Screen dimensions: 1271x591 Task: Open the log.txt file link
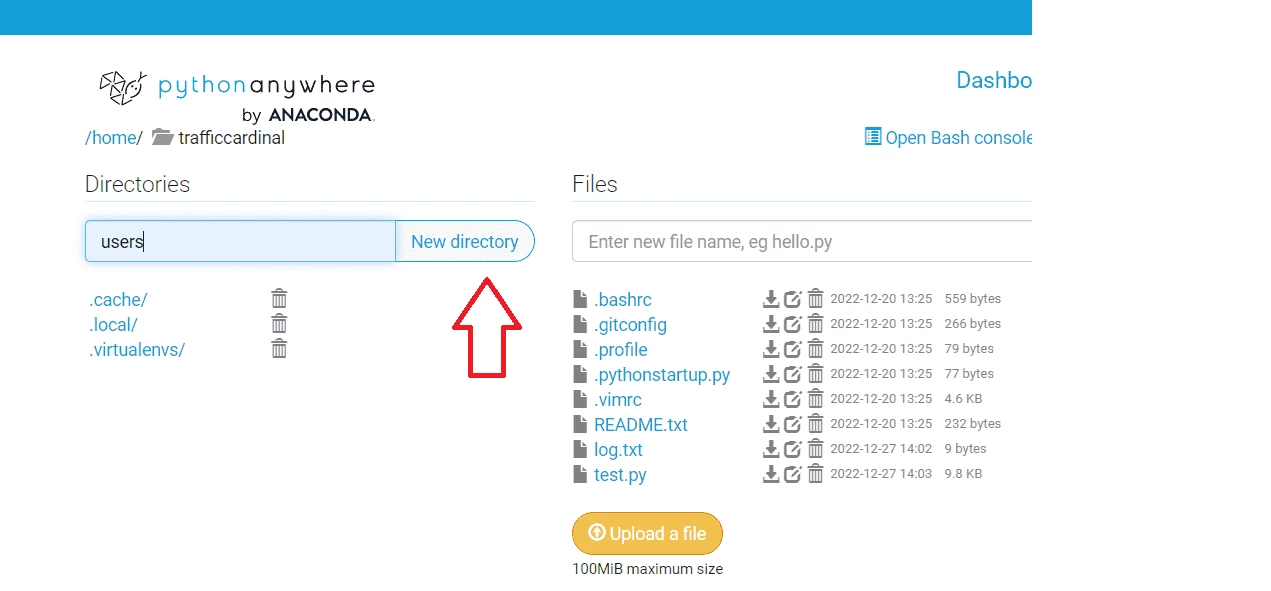click(618, 450)
